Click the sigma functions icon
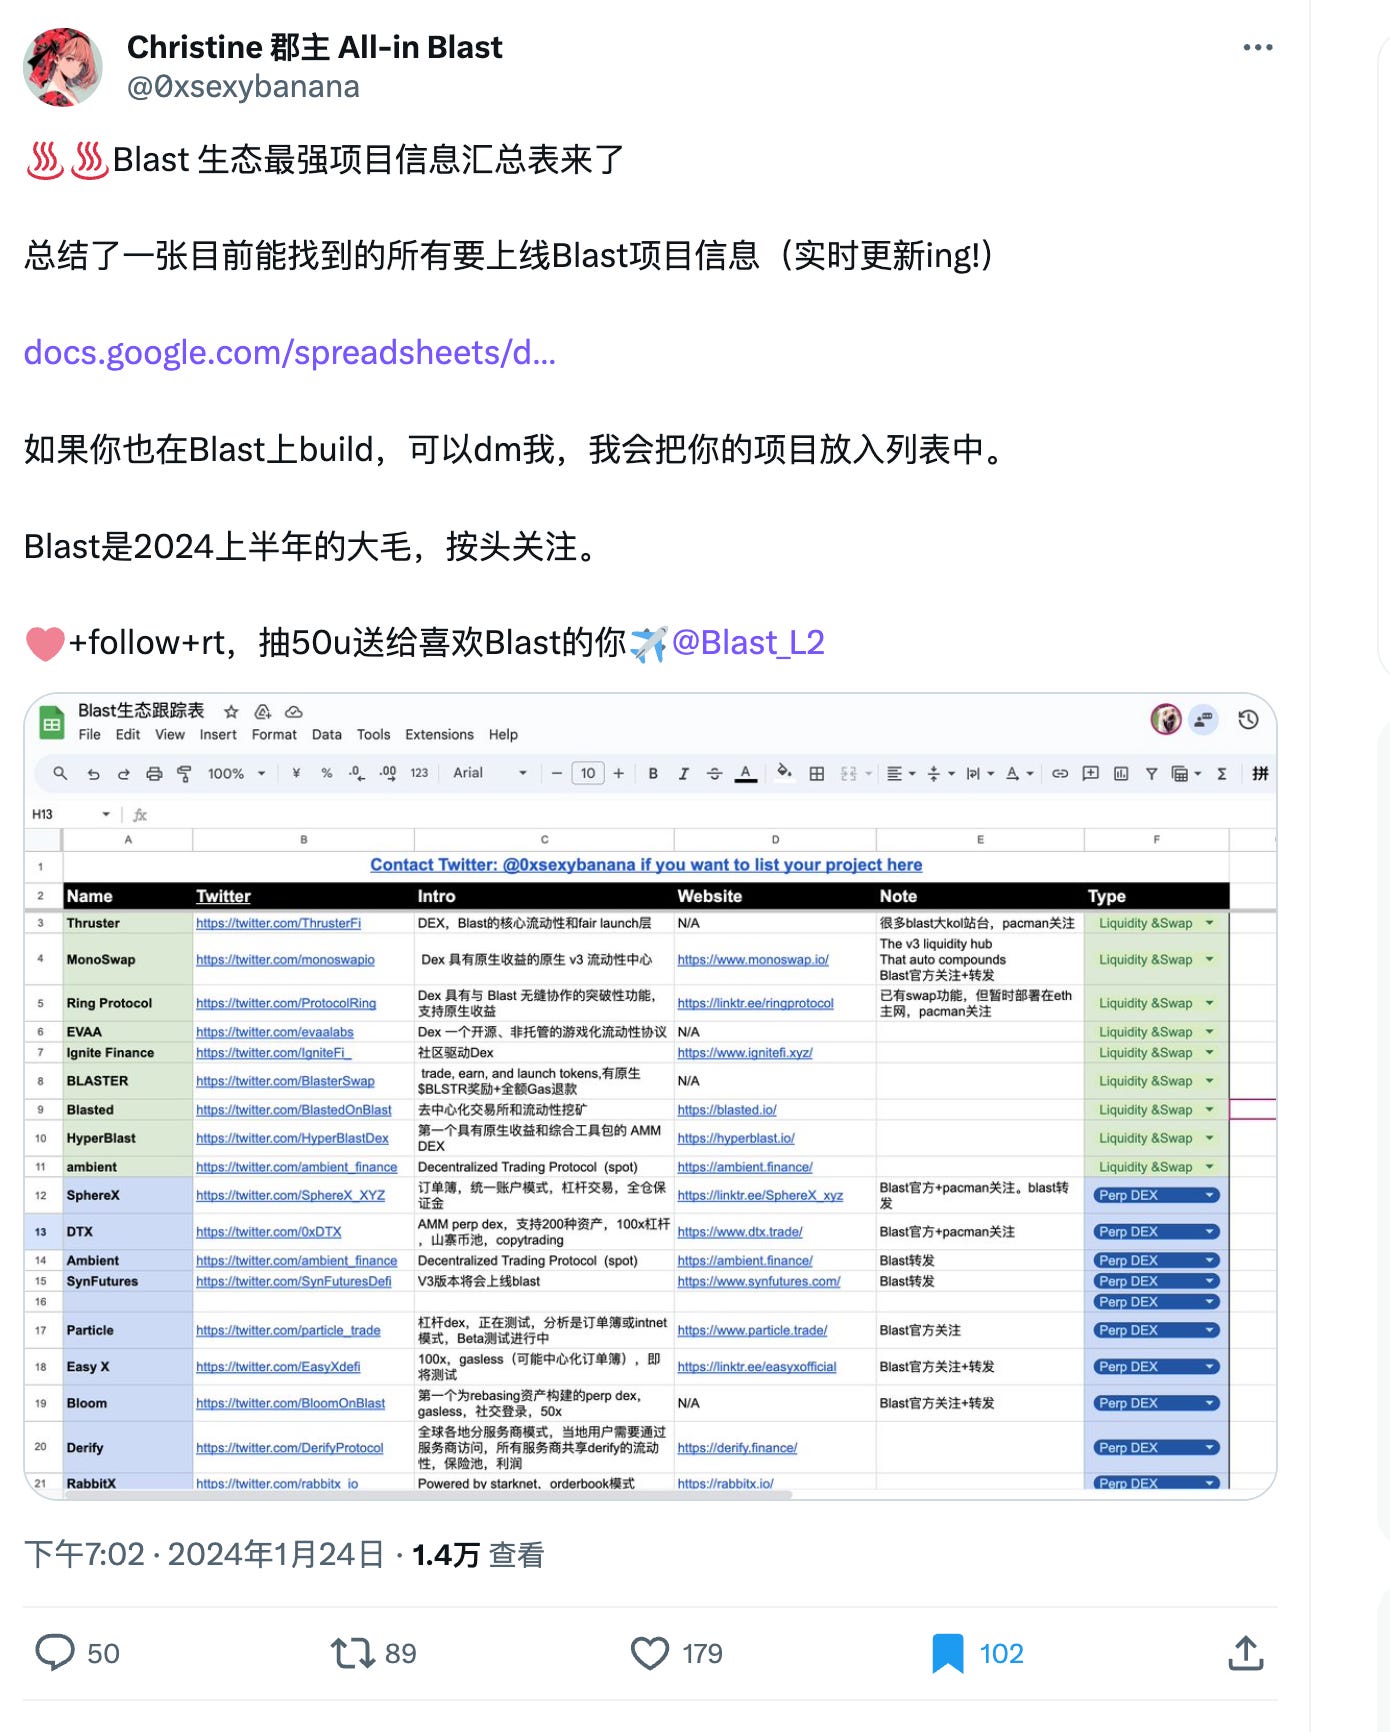 click(x=1222, y=773)
